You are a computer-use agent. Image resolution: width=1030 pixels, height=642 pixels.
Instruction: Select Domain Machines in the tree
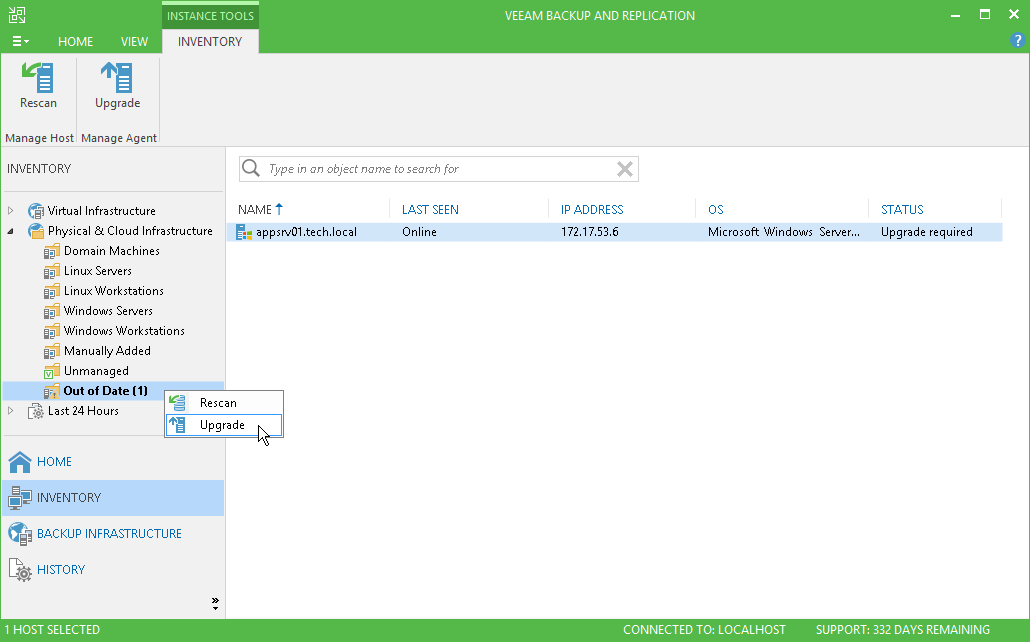tap(112, 251)
